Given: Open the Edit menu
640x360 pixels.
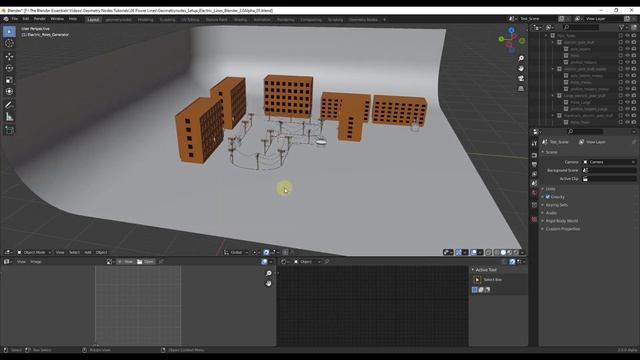Looking at the screenshot, I should click(x=26, y=19).
